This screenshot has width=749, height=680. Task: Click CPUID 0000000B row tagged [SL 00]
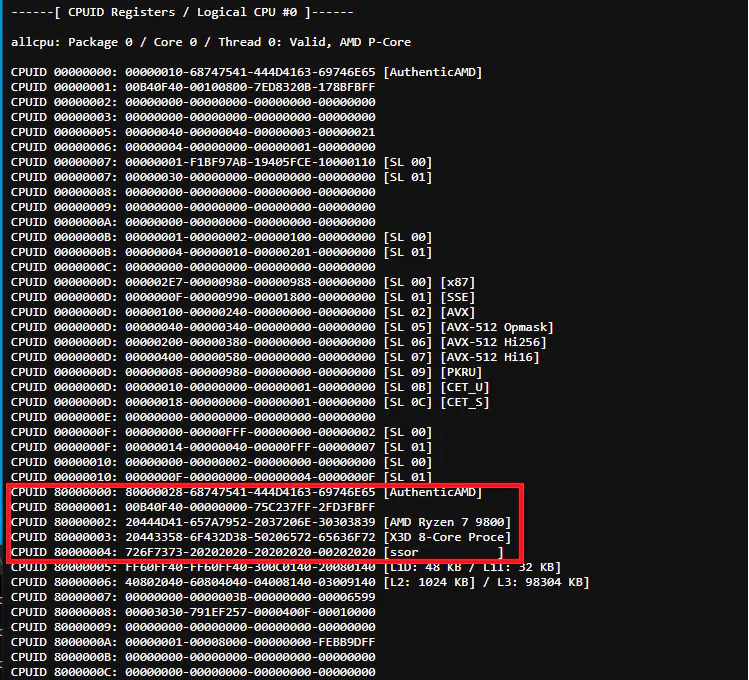tap(222, 237)
